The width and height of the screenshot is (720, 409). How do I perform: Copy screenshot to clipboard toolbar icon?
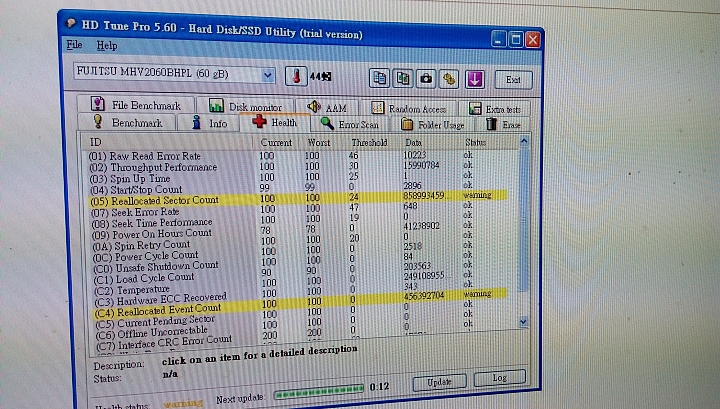[403, 78]
